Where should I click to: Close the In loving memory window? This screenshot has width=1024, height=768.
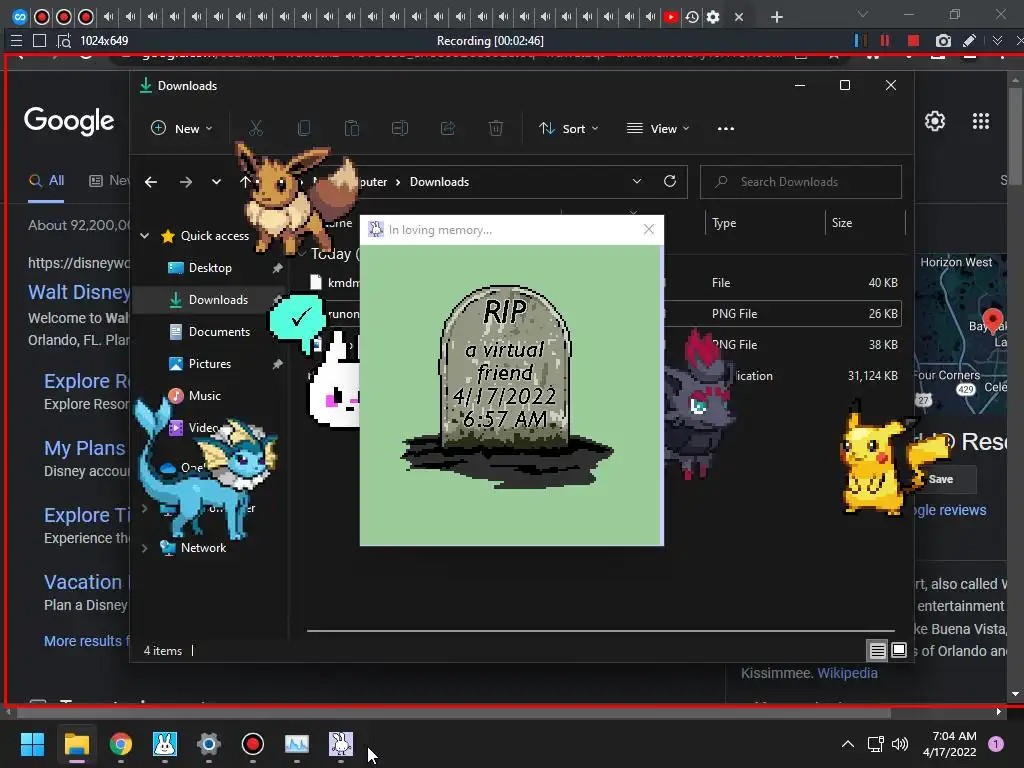pos(648,229)
